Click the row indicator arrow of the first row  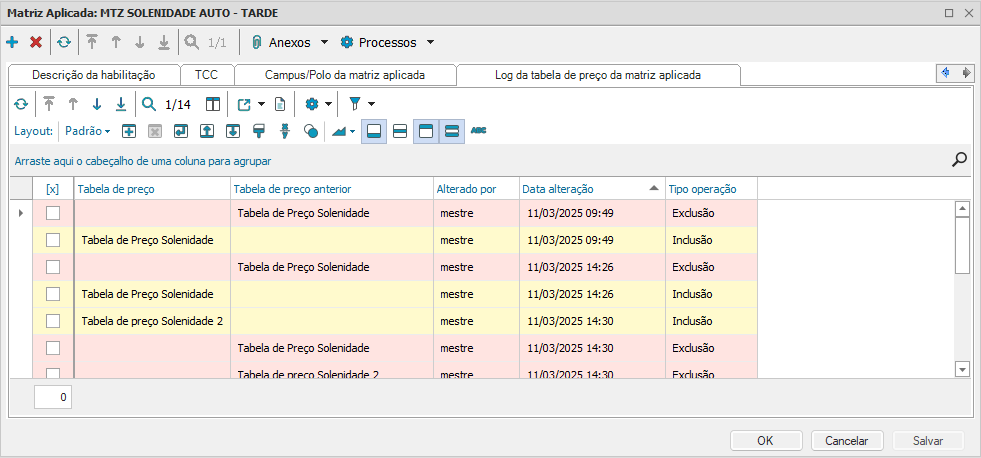click(21, 213)
